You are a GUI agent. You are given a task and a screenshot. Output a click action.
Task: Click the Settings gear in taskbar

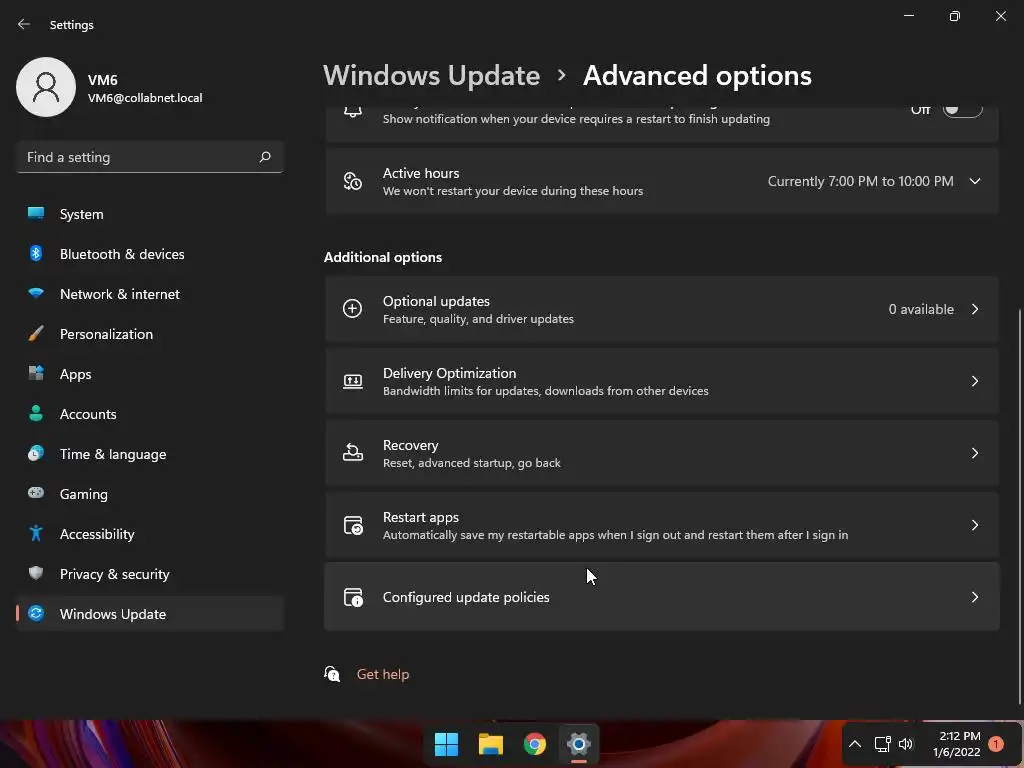pyautogui.click(x=579, y=744)
